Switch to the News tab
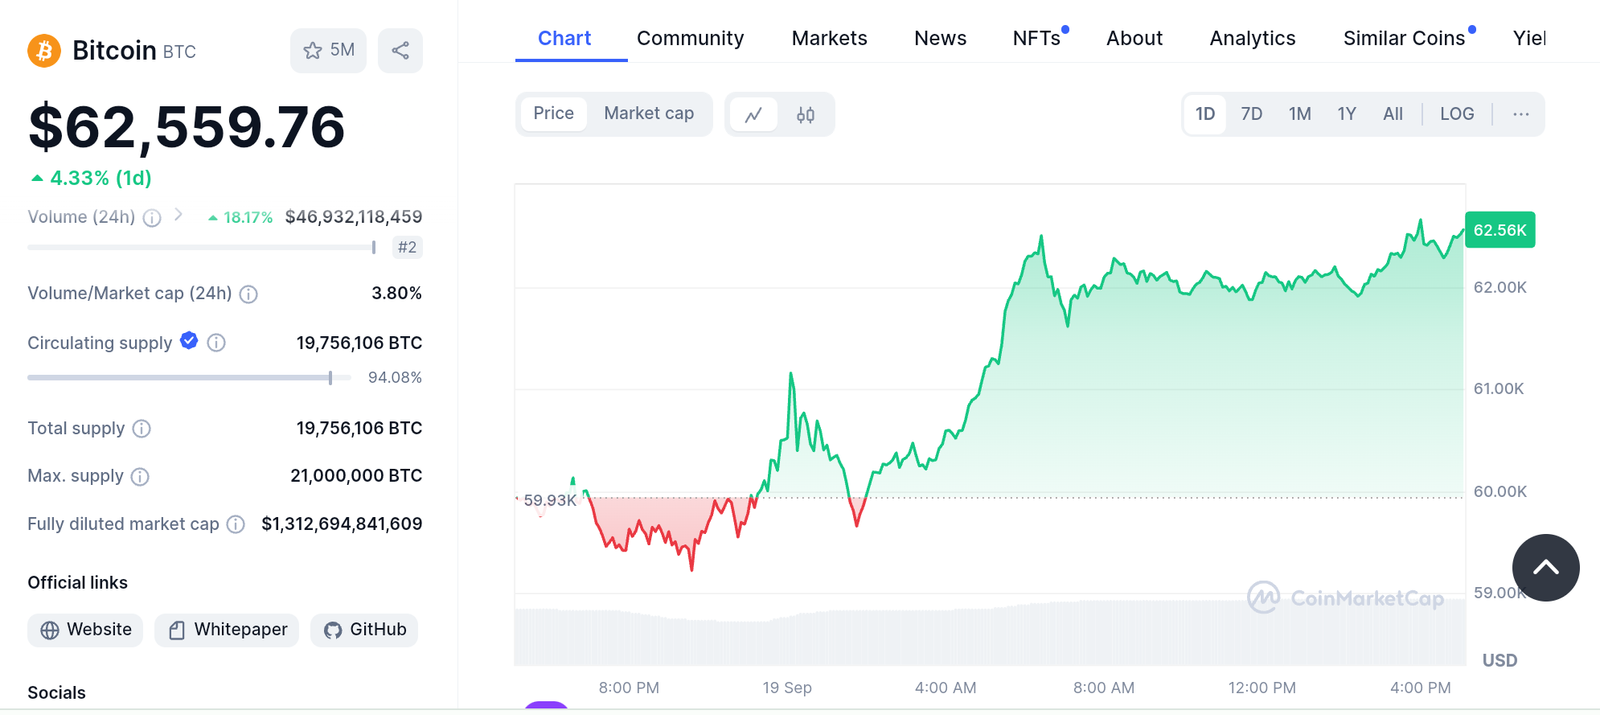The image size is (1600, 715). [940, 38]
